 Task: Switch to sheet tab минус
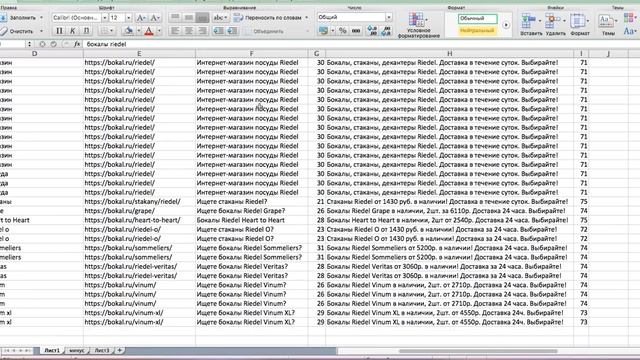(x=77, y=350)
